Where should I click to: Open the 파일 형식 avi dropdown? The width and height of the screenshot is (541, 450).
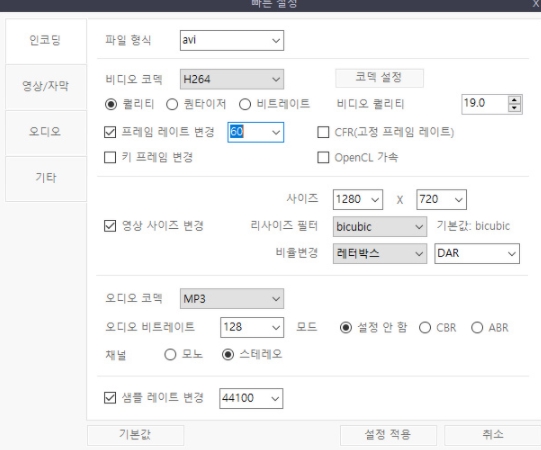(232, 40)
